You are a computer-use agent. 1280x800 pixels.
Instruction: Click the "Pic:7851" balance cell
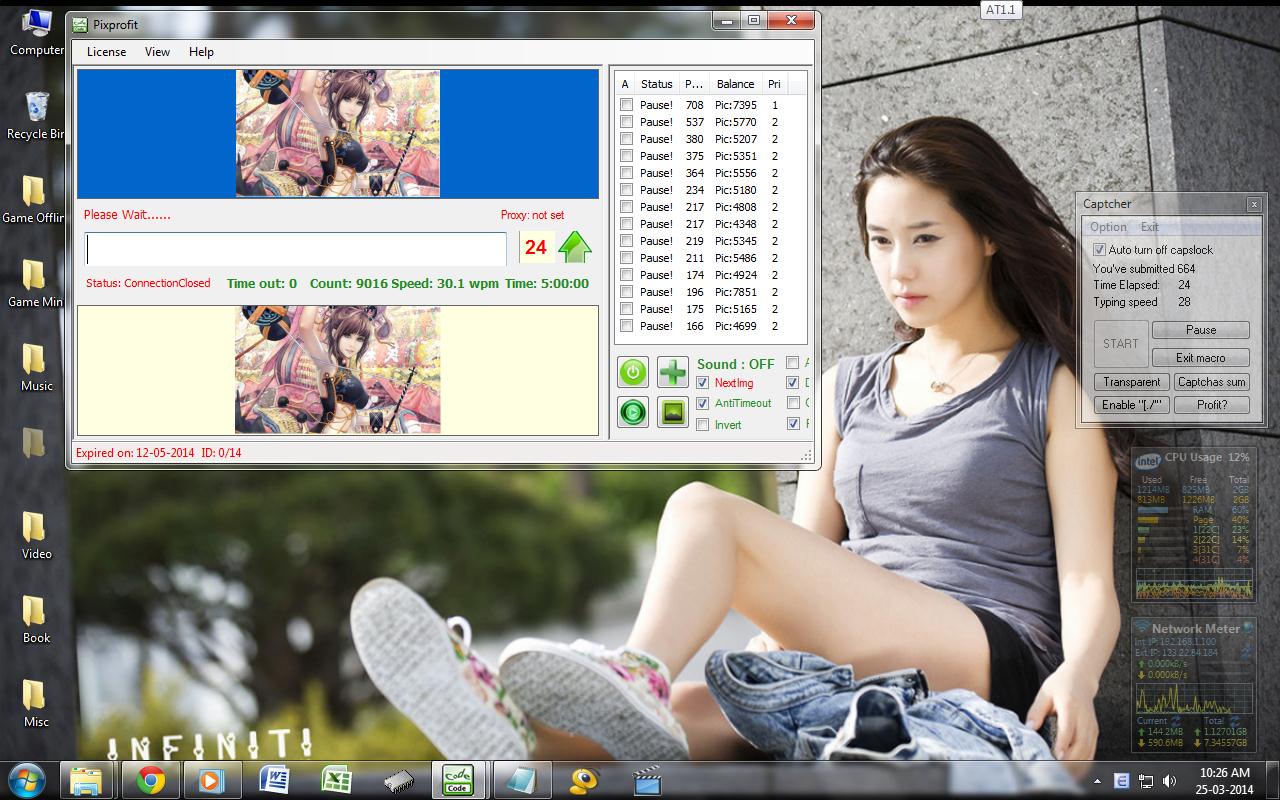[736, 292]
